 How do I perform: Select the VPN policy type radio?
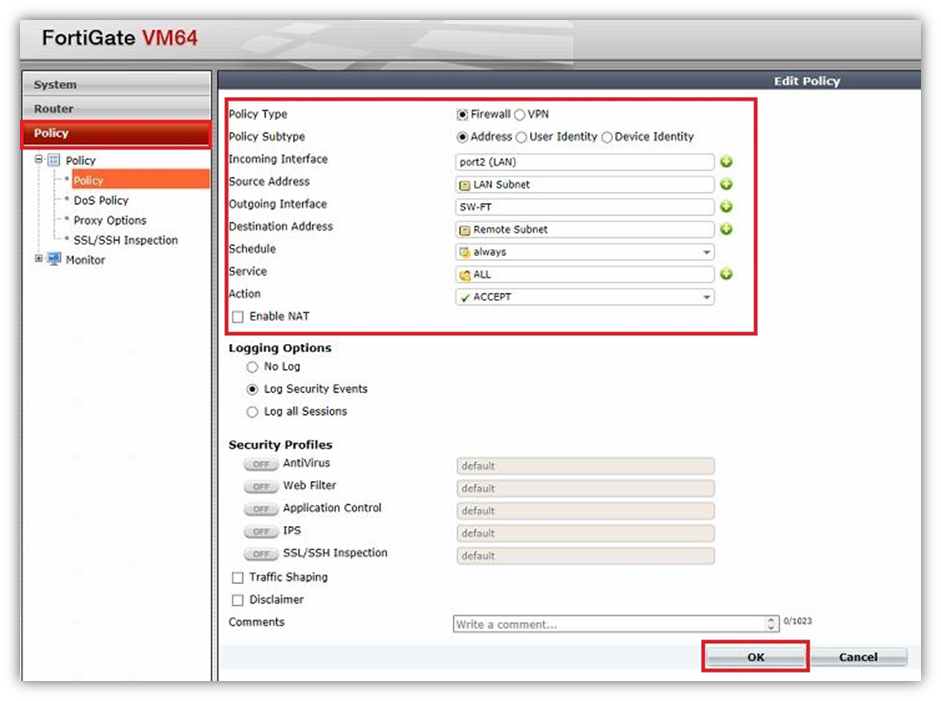click(x=520, y=115)
